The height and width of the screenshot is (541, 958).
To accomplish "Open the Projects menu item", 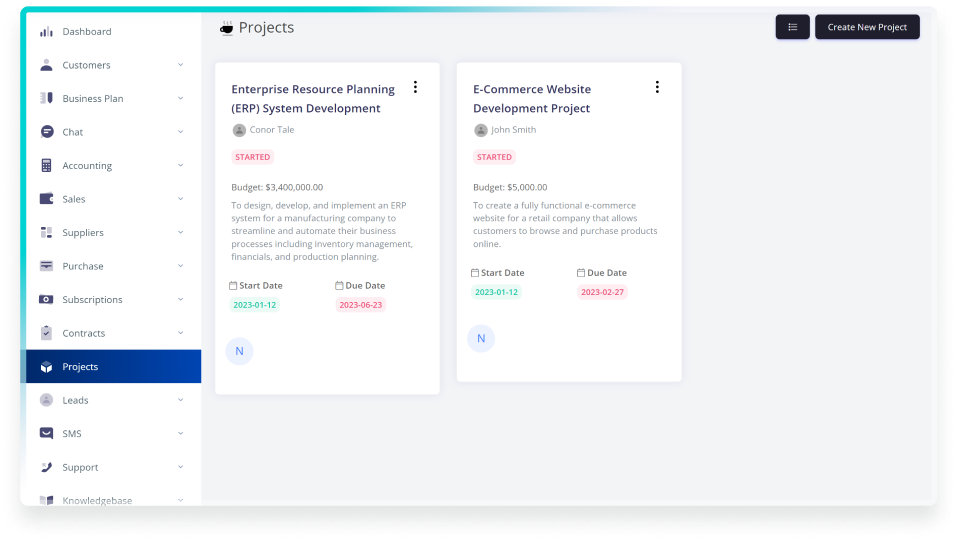I will (x=80, y=367).
